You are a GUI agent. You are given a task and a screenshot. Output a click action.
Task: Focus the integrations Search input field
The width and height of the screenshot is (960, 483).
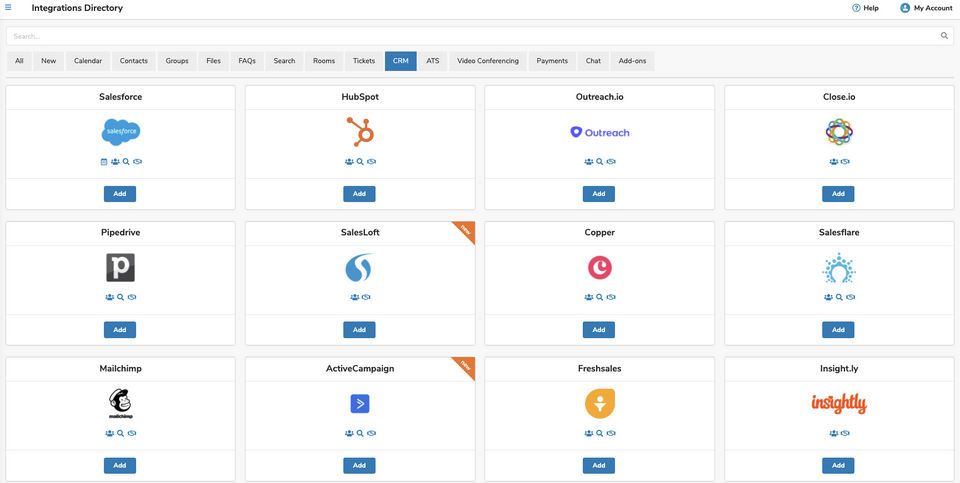[480, 36]
